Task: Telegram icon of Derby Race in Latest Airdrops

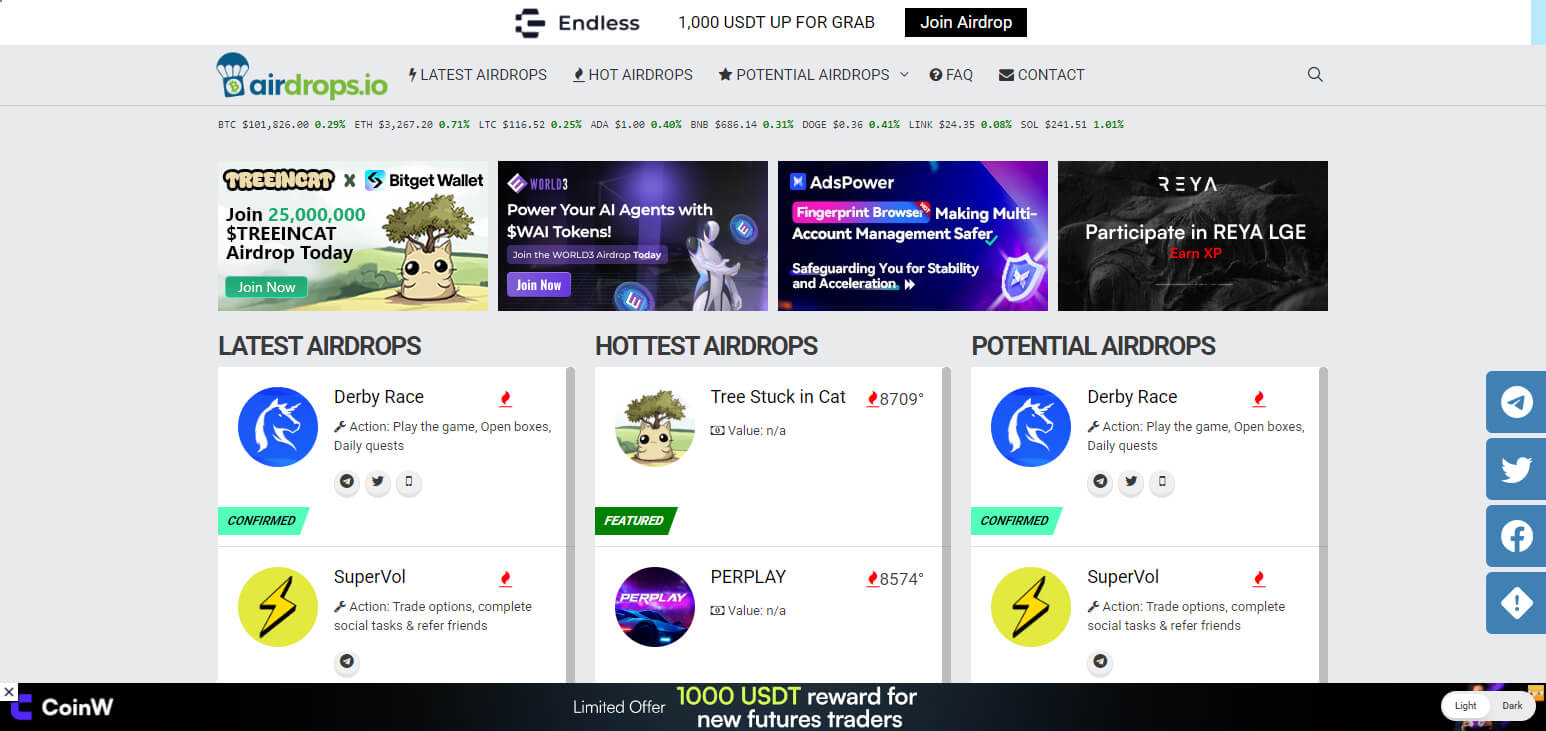Action: pos(347,482)
